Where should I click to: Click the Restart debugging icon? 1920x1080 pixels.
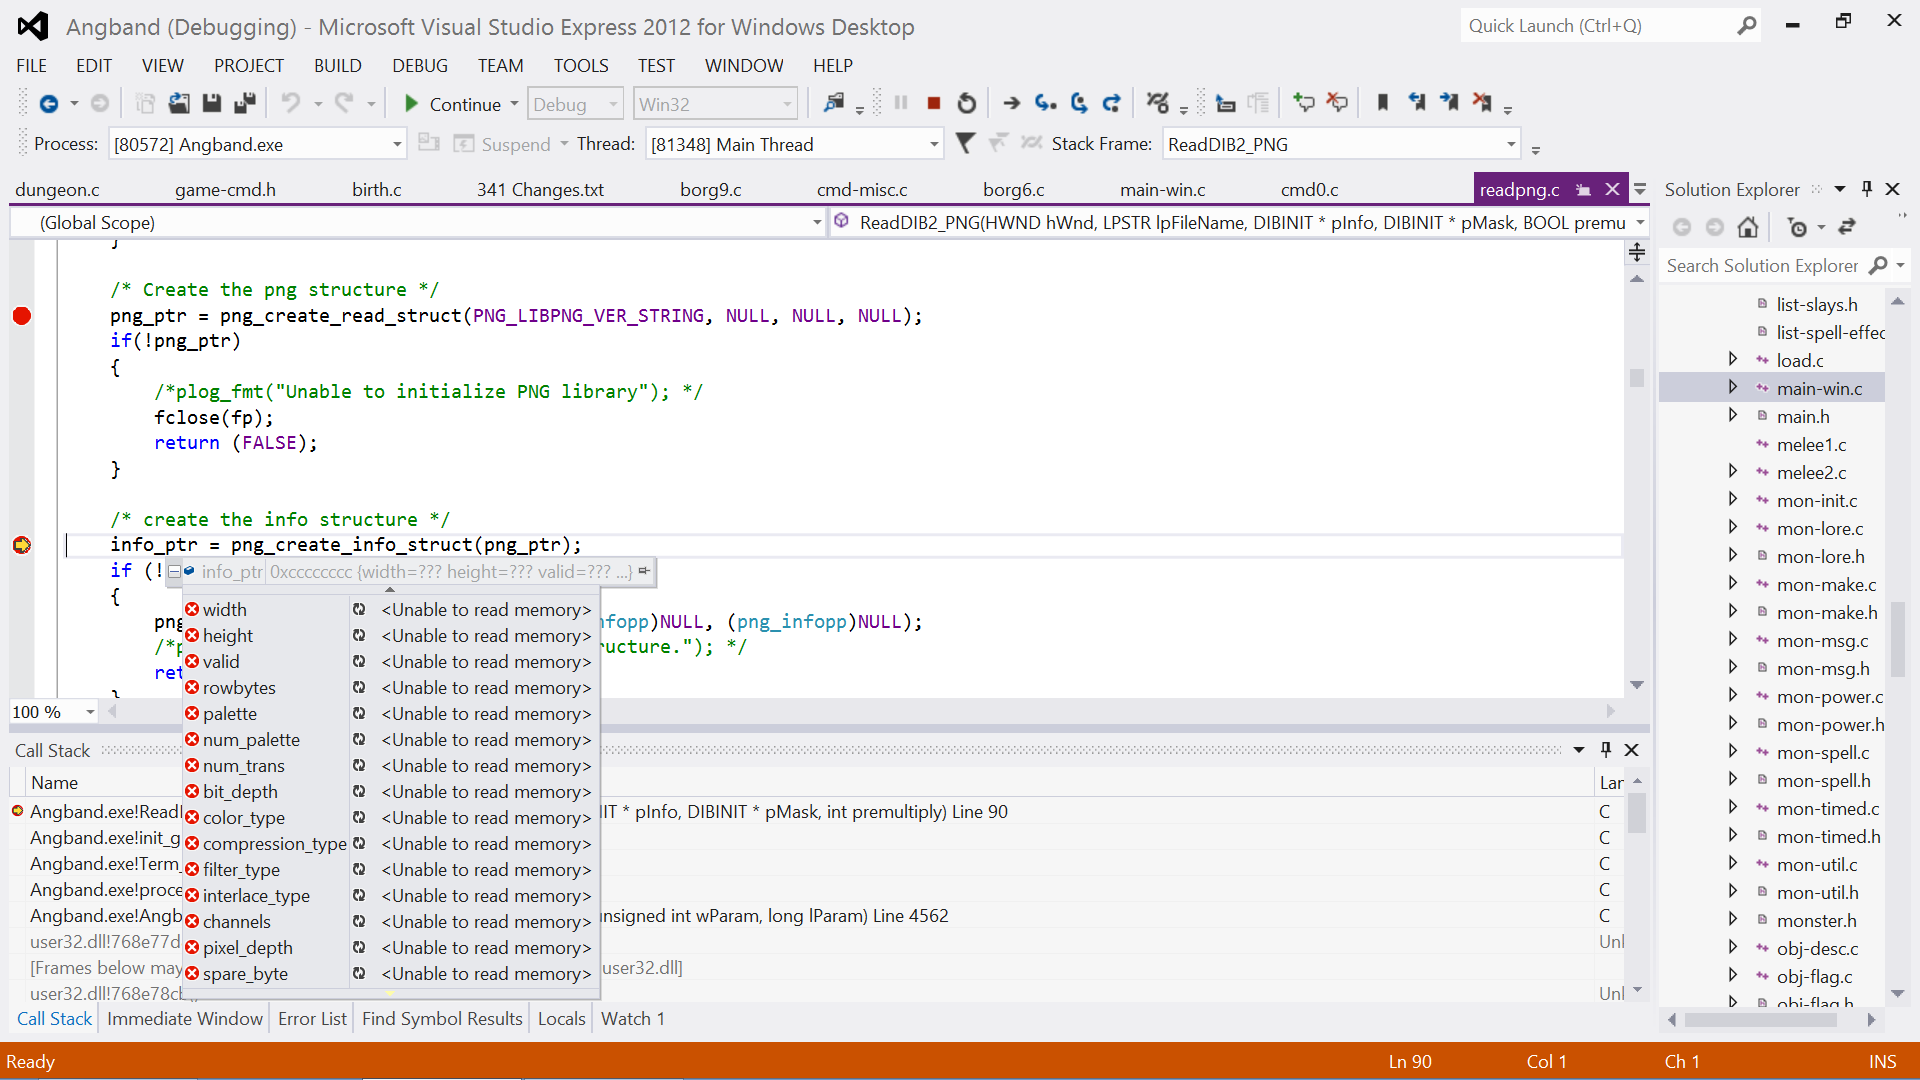pos(966,103)
